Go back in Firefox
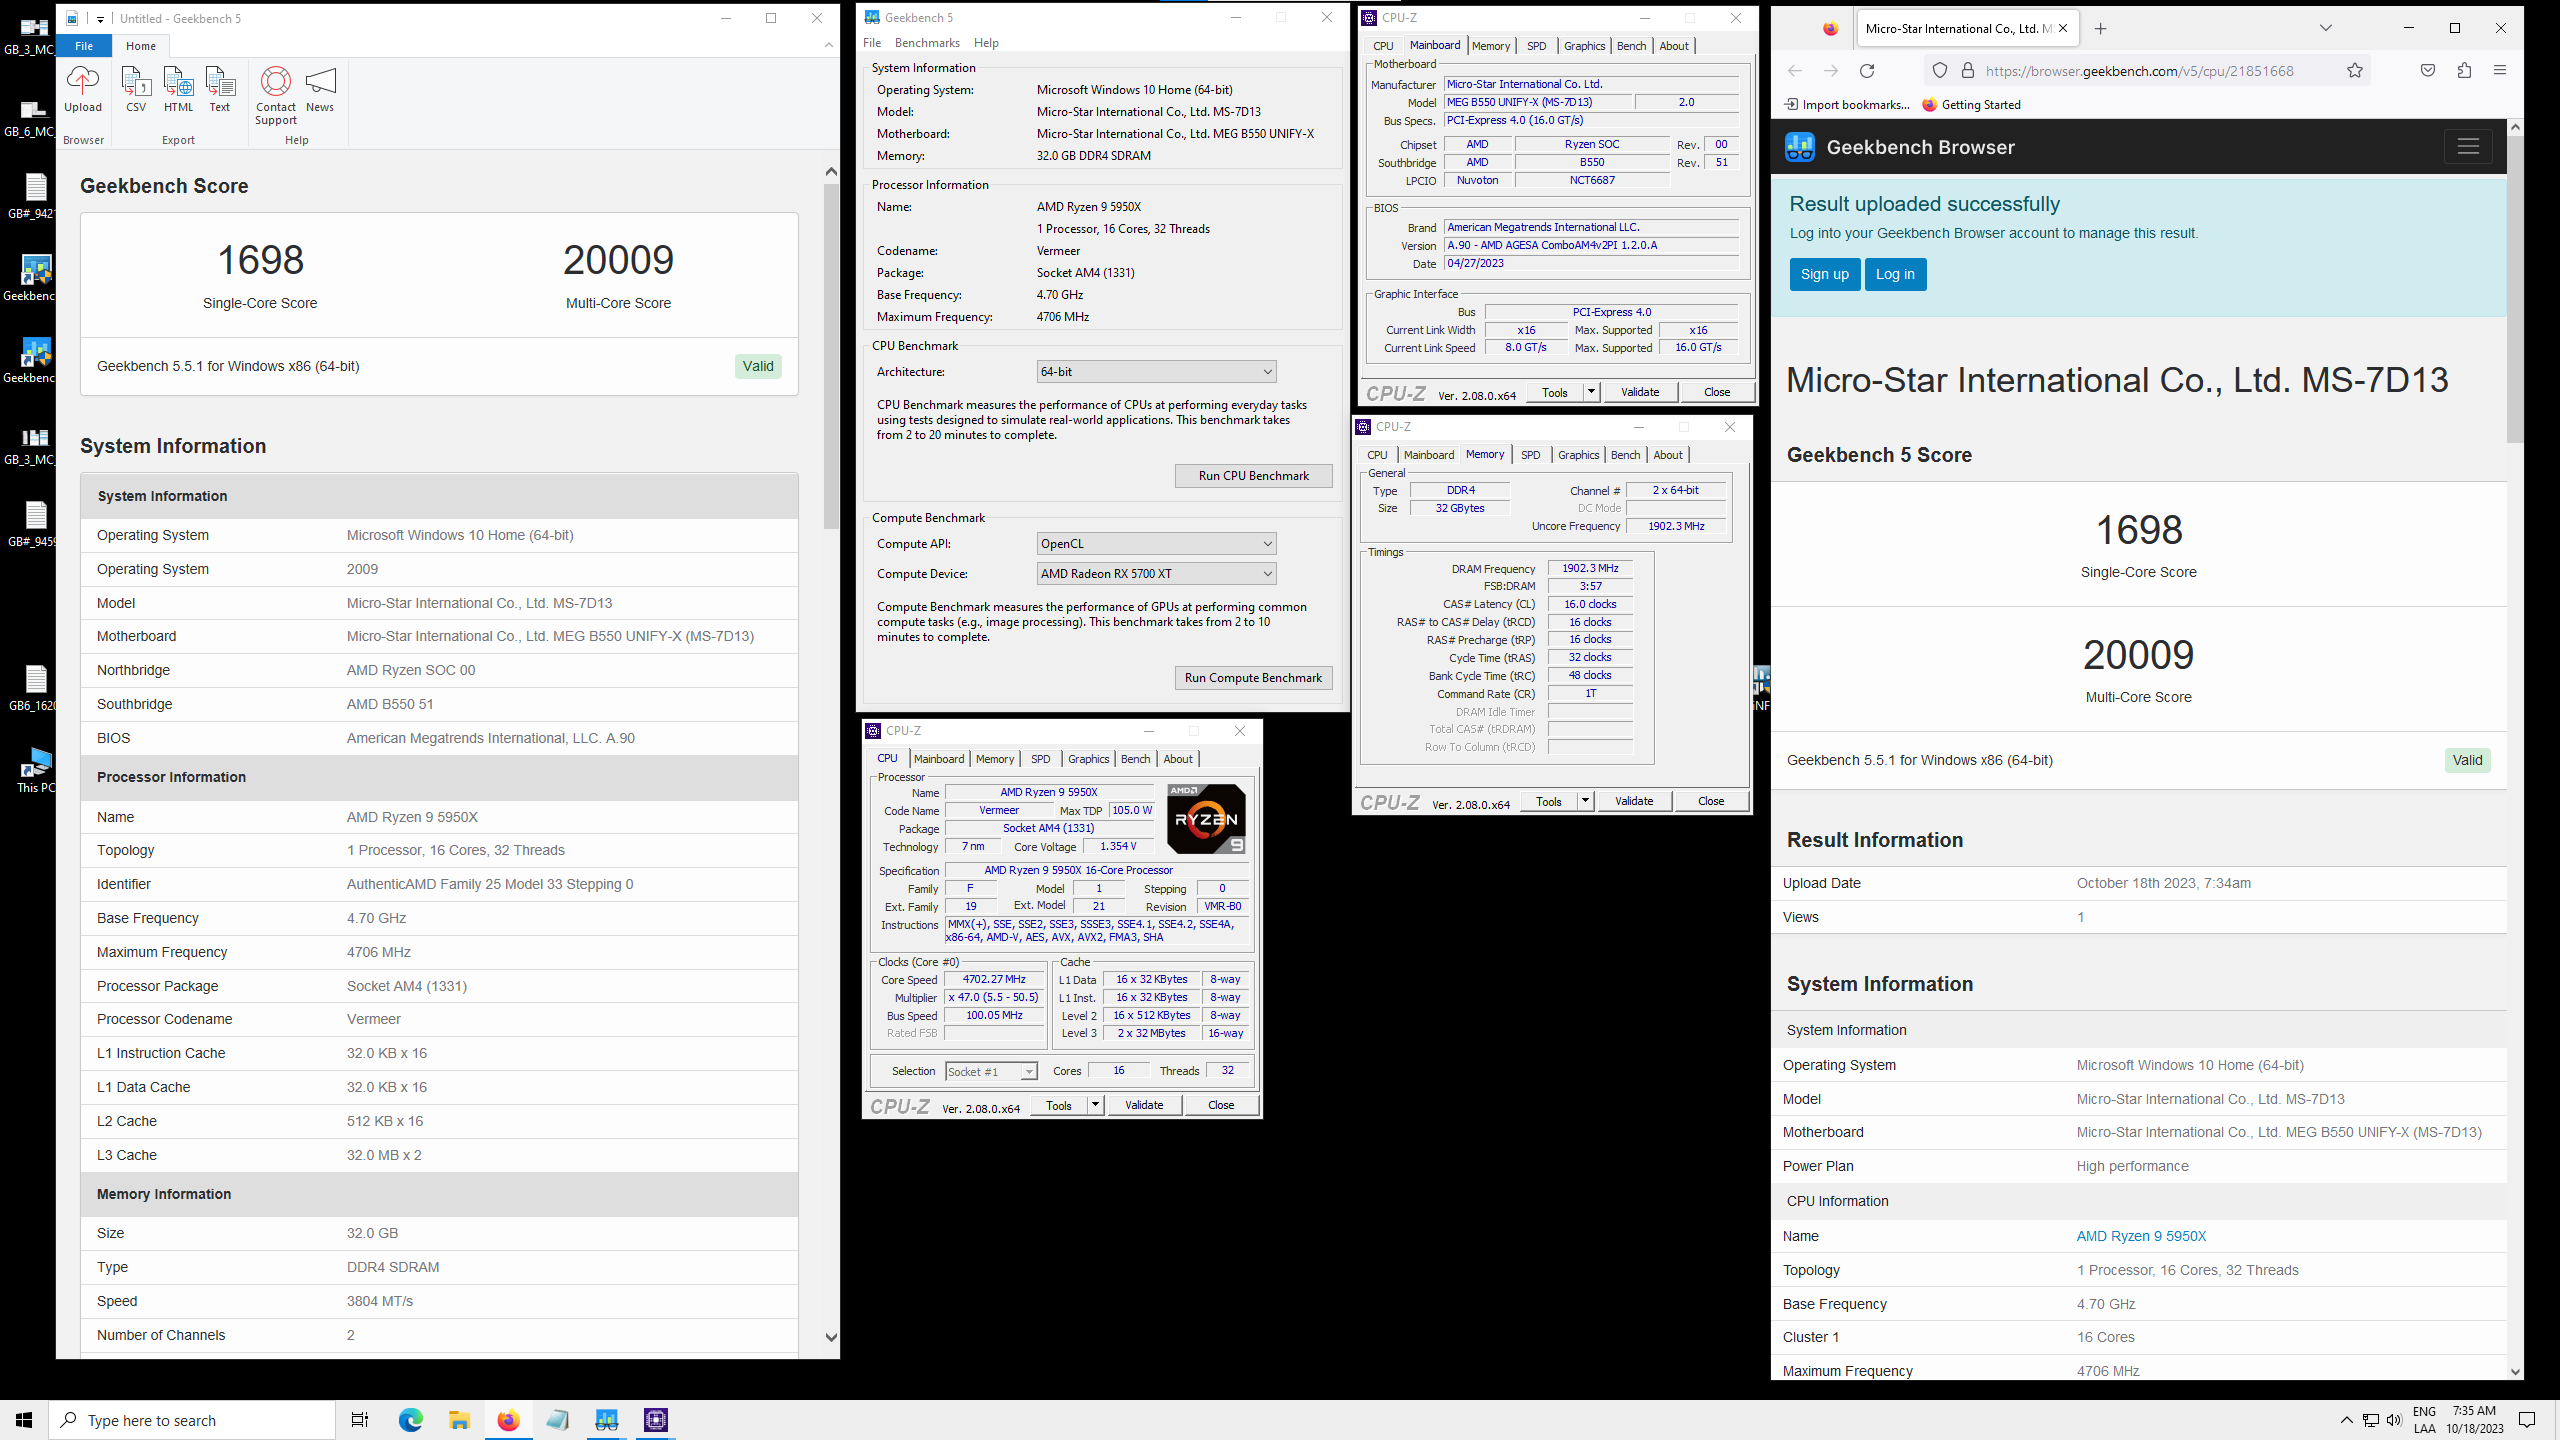The width and height of the screenshot is (2560, 1440). point(1795,71)
